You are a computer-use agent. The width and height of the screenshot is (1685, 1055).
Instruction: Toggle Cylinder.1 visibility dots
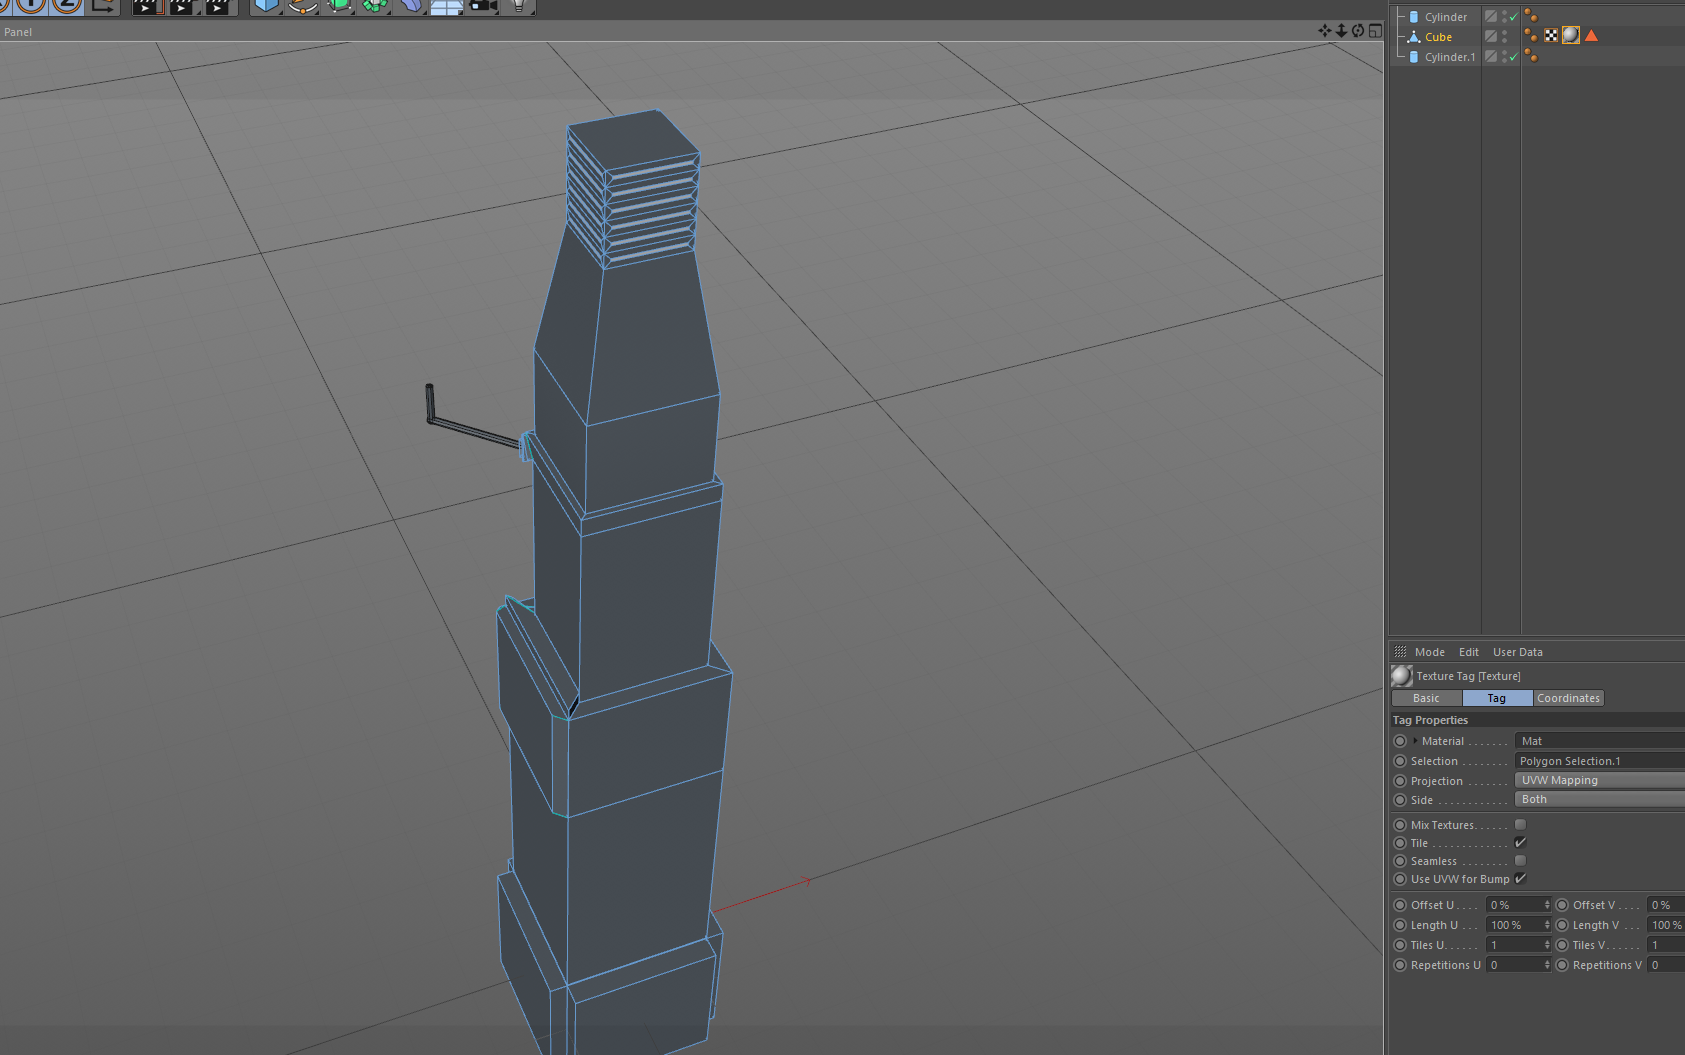(1504, 57)
